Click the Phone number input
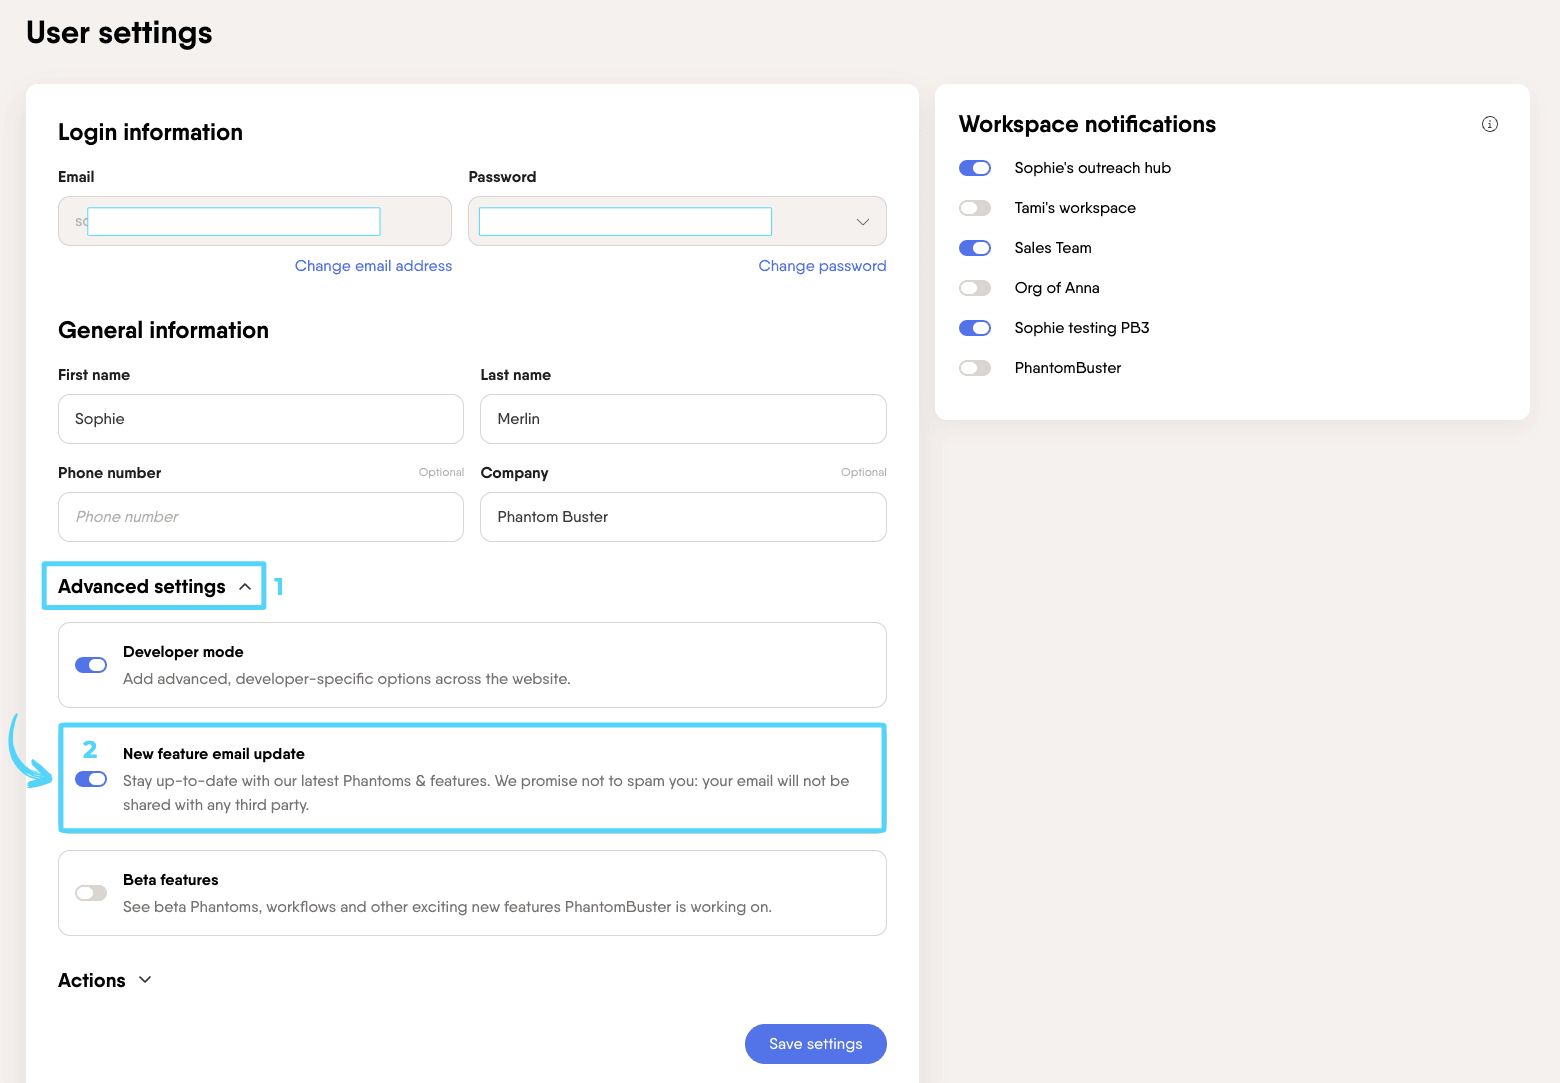 coord(261,517)
